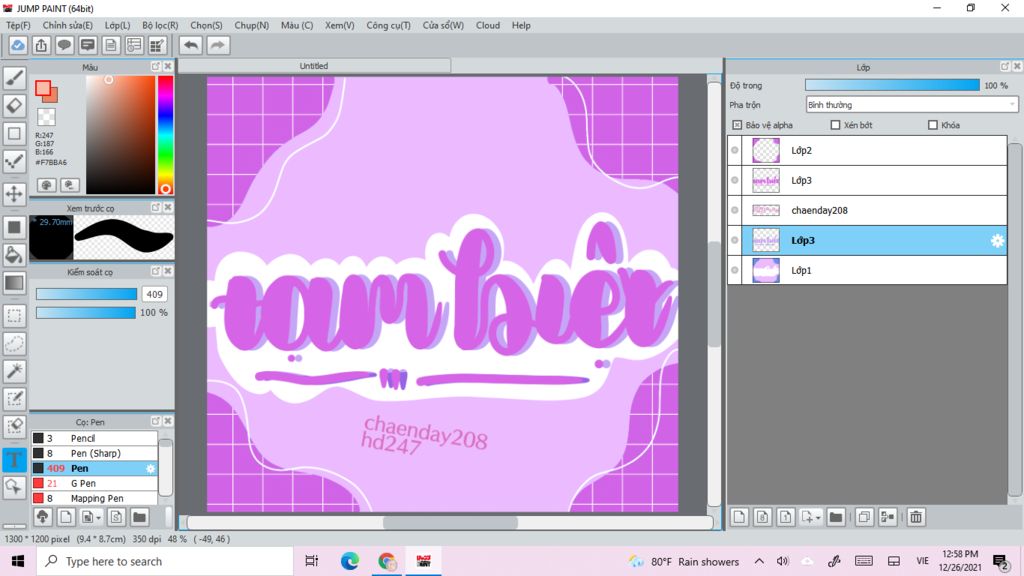Viewport: 1024px width, 576px height.
Task: Click the Undo arrow
Action: pos(191,45)
